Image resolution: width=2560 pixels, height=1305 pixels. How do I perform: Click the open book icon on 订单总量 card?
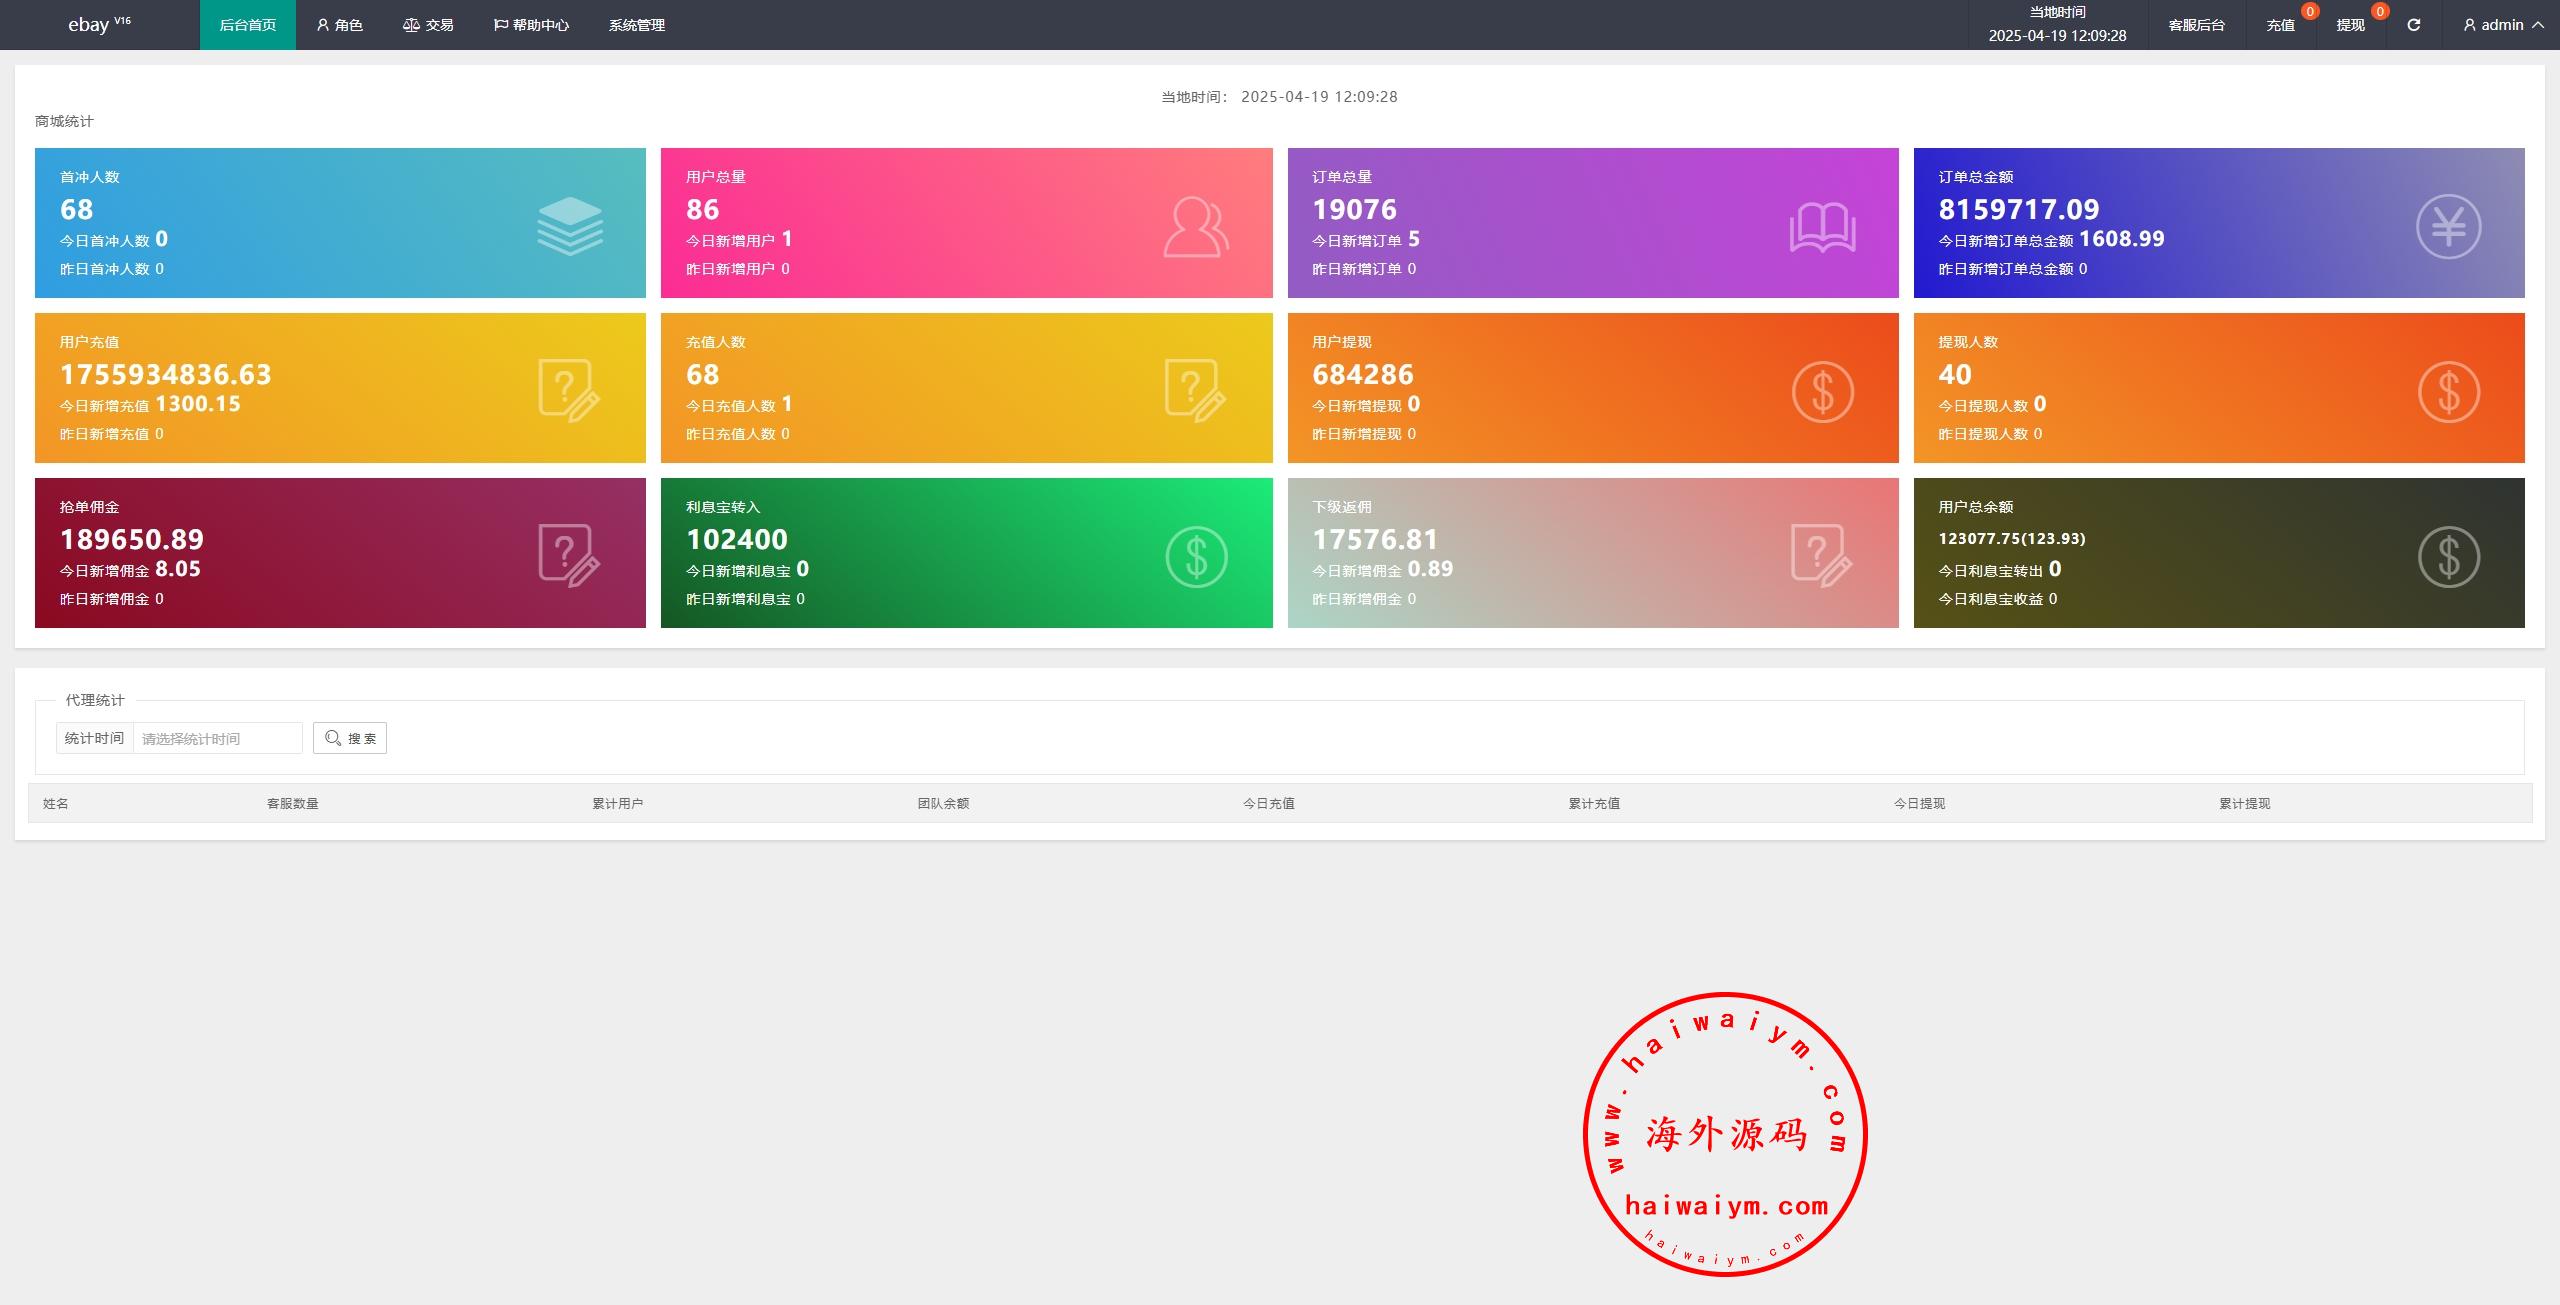(1822, 227)
